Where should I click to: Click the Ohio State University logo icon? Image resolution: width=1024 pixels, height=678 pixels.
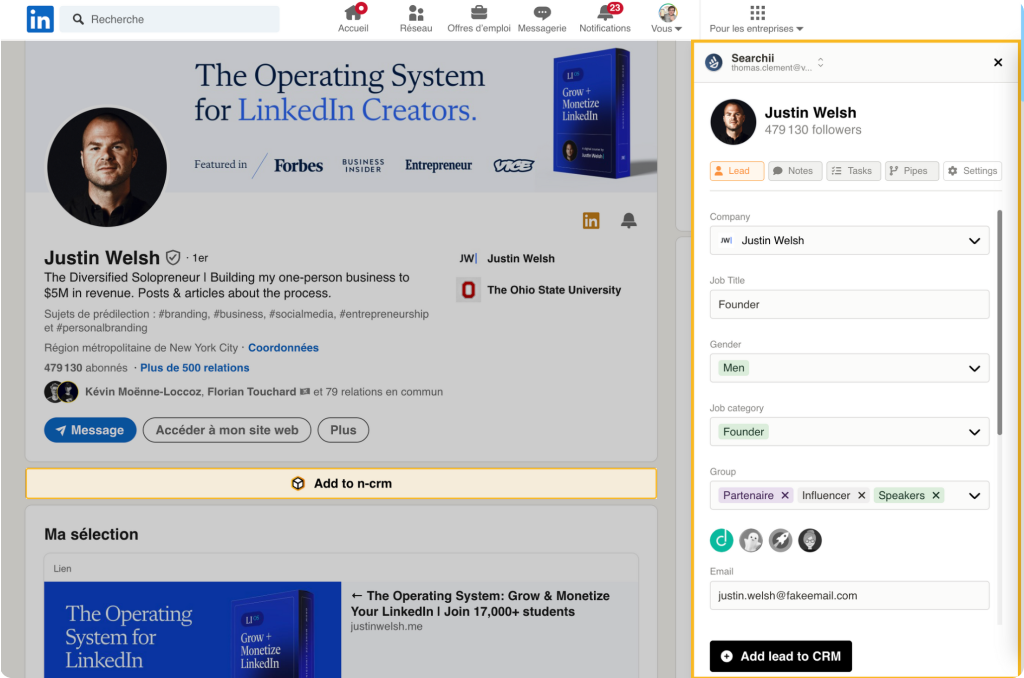pos(468,289)
